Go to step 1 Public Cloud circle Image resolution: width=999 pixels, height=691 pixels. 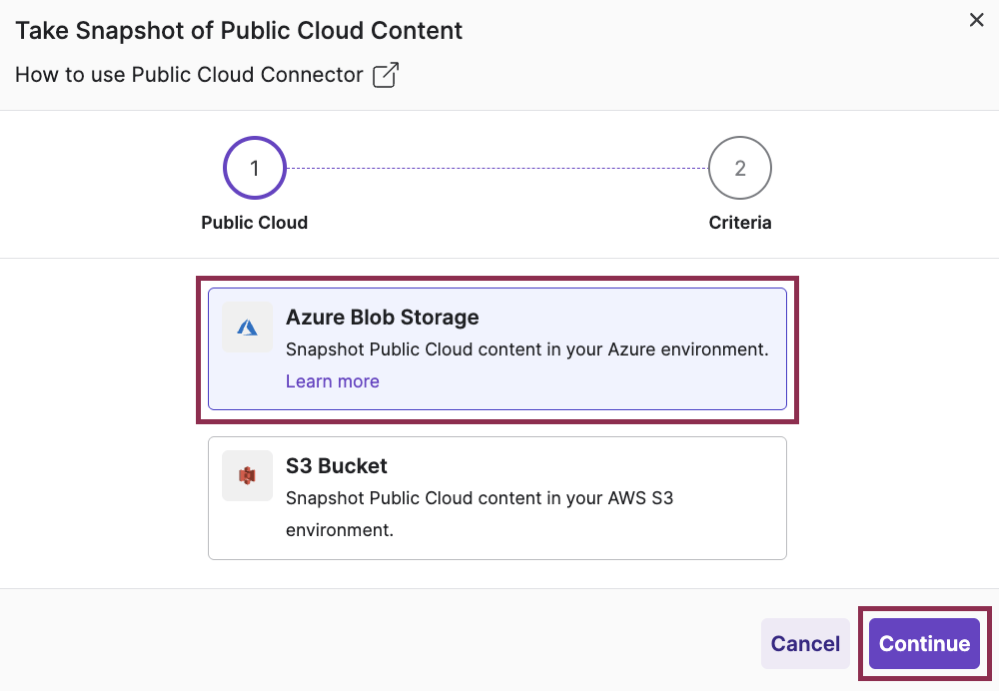[x=255, y=168]
